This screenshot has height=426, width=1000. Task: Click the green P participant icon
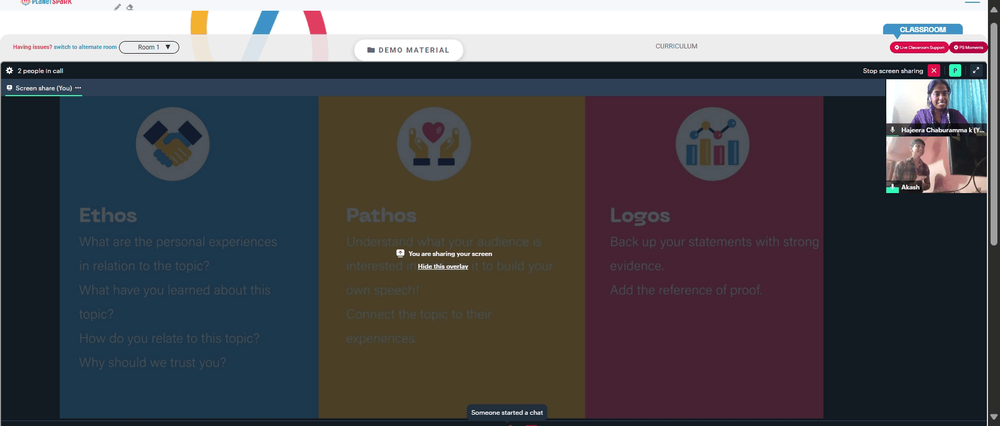click(955, 71)
